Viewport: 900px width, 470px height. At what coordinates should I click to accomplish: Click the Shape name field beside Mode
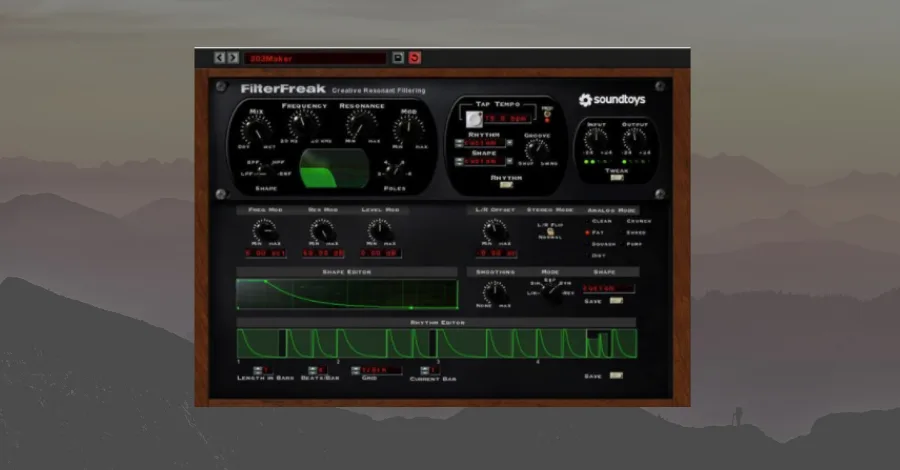(x=608, y=288)
